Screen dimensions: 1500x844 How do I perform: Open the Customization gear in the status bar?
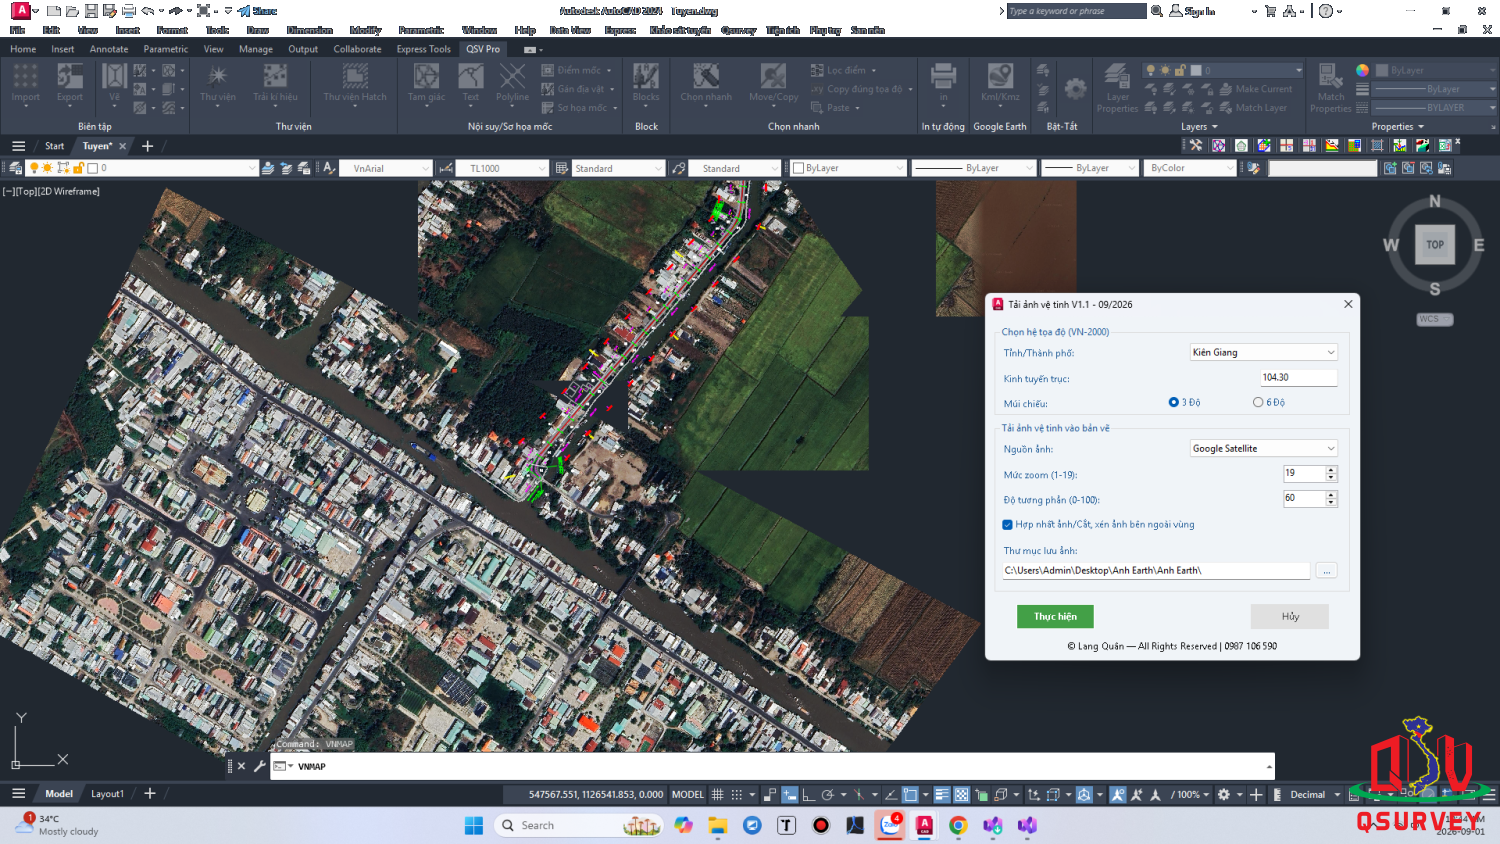1223,794
